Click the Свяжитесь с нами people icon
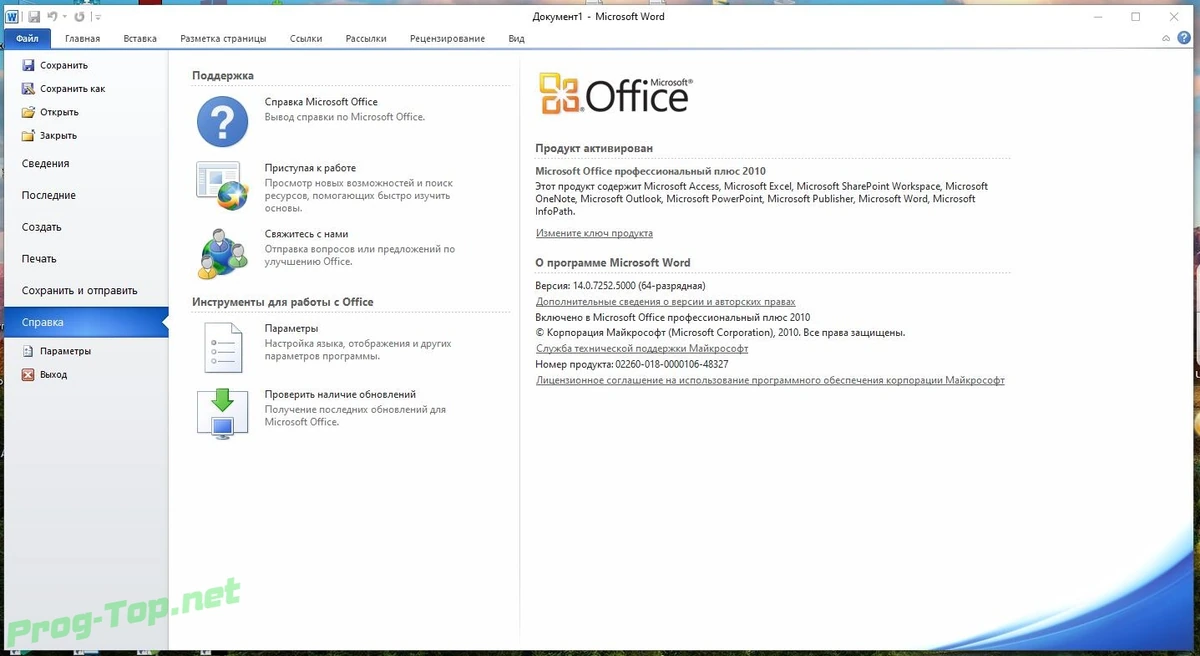The width and height of the screenshot is (1200, 656). point(222,253)
